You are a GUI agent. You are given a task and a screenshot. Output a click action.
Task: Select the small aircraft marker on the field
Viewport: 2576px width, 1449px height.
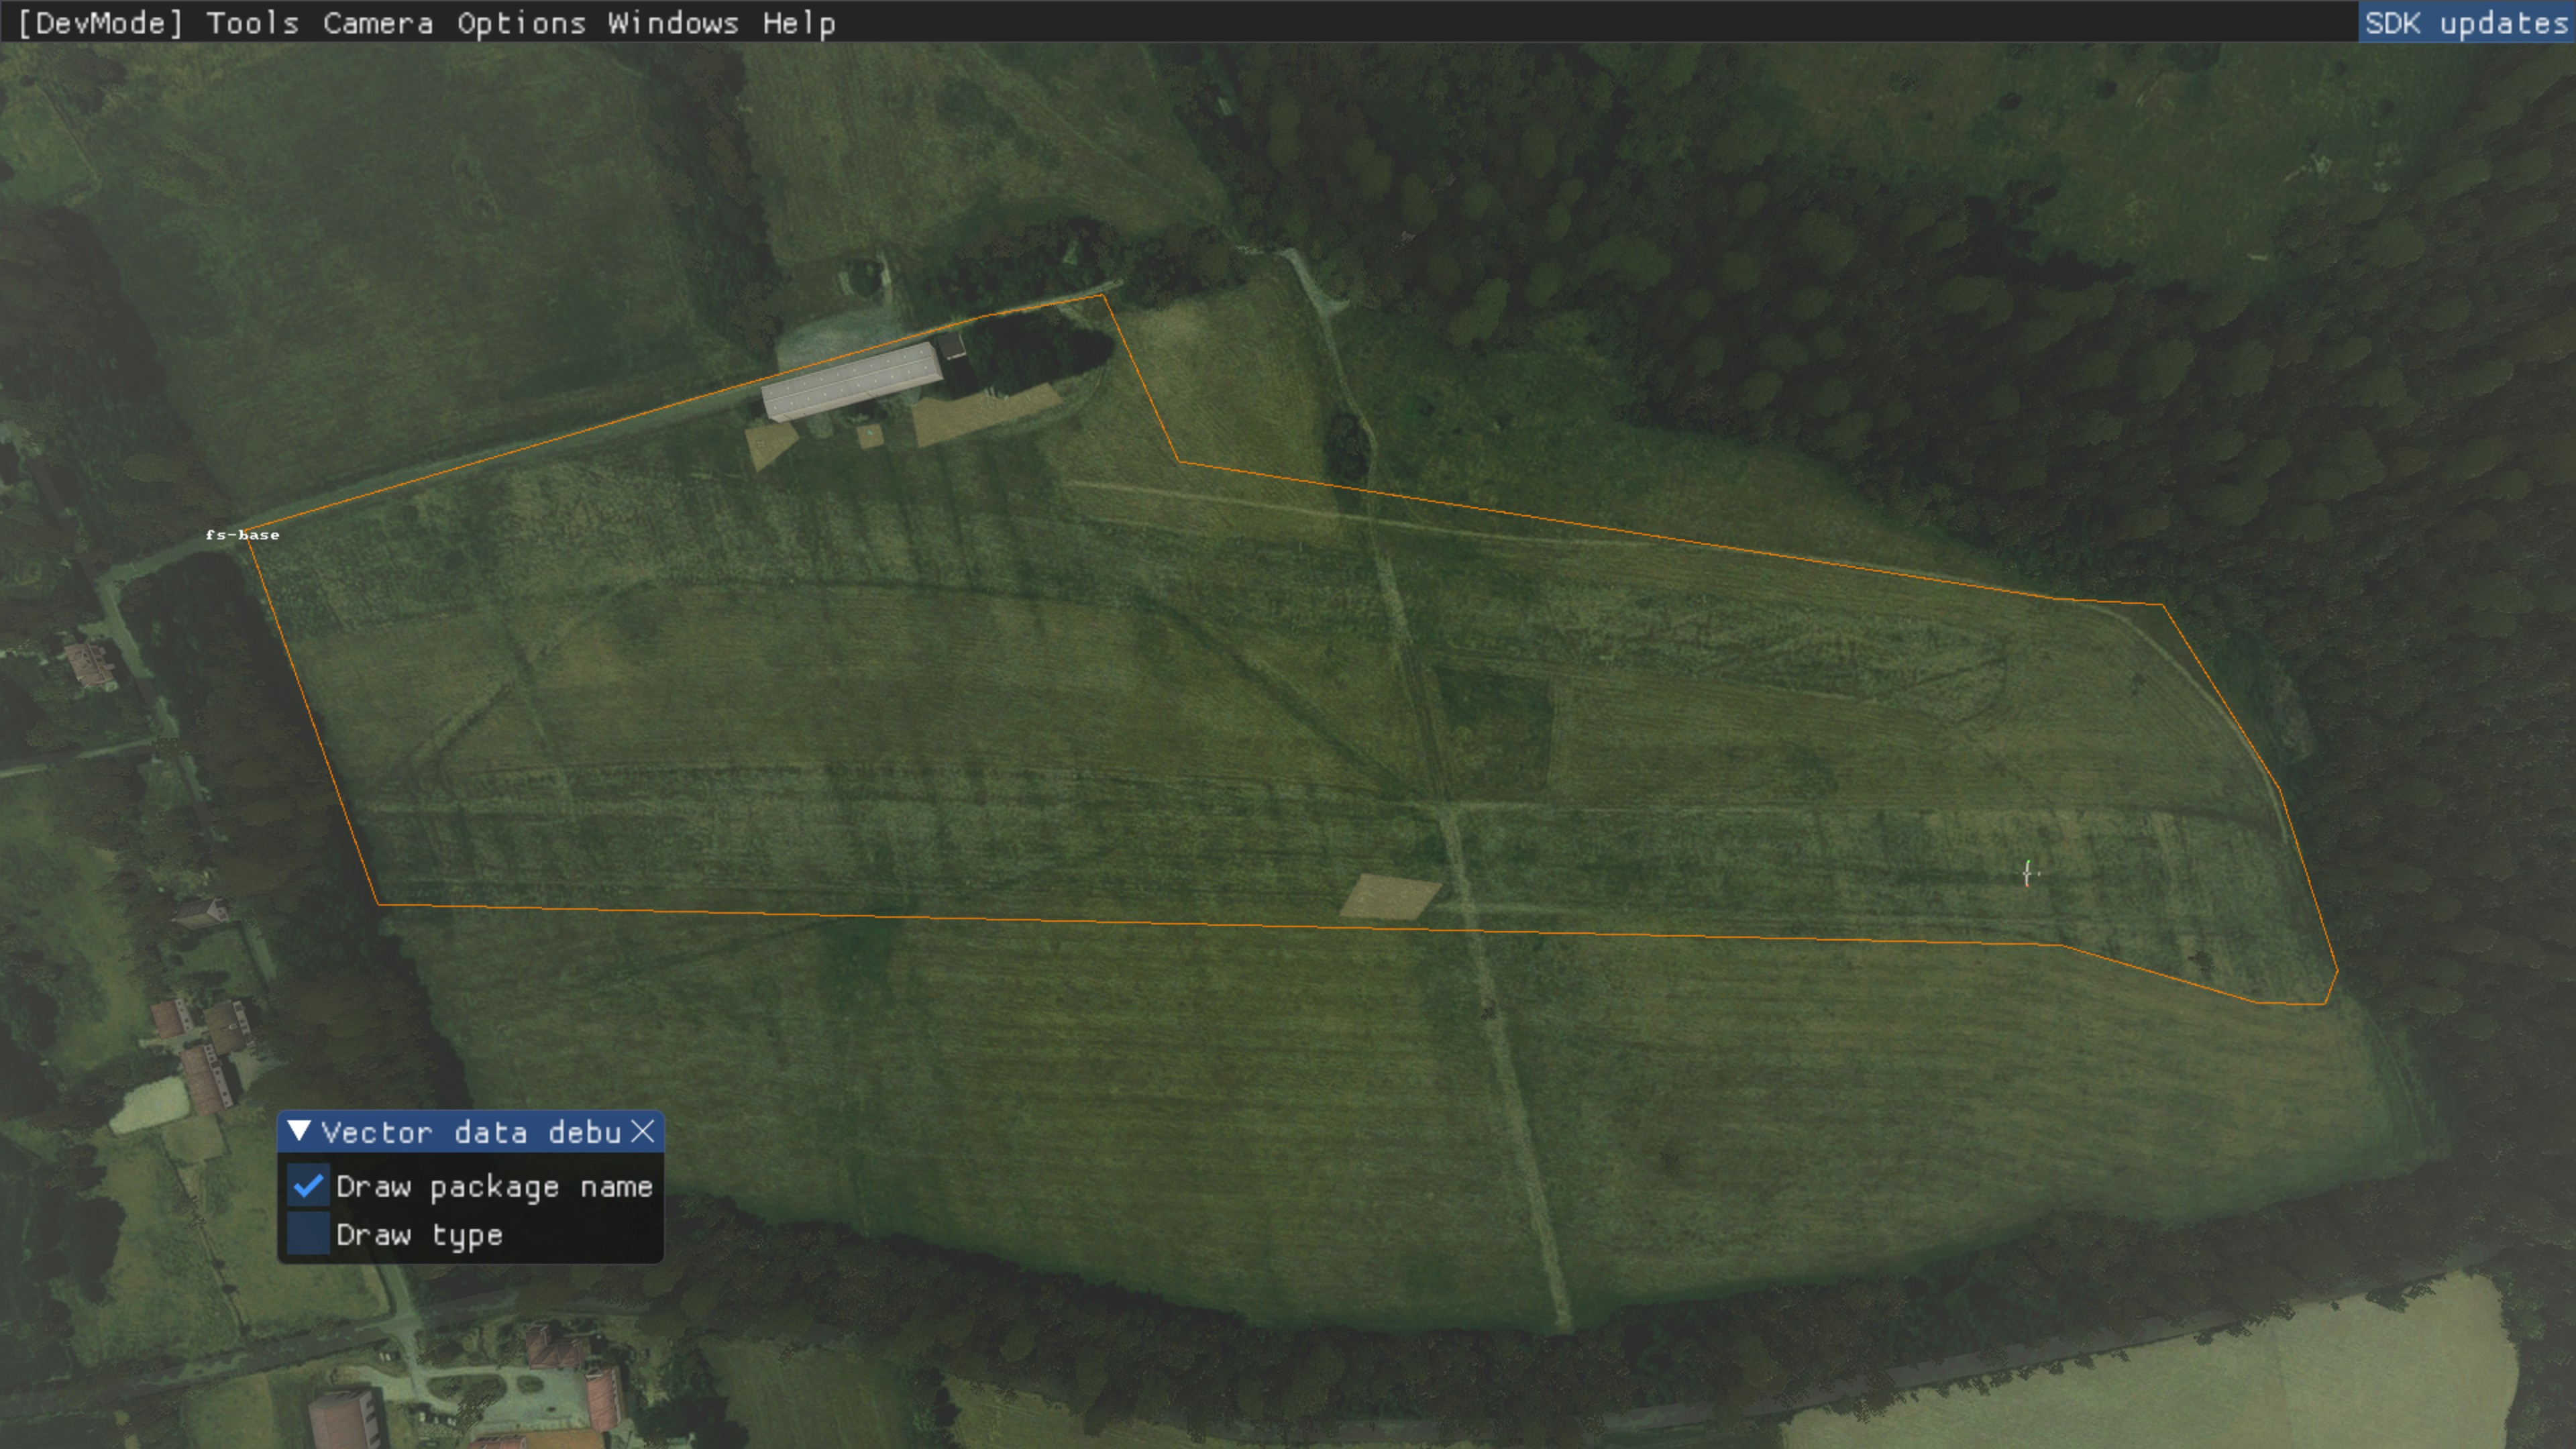[x=2027, y=873]
